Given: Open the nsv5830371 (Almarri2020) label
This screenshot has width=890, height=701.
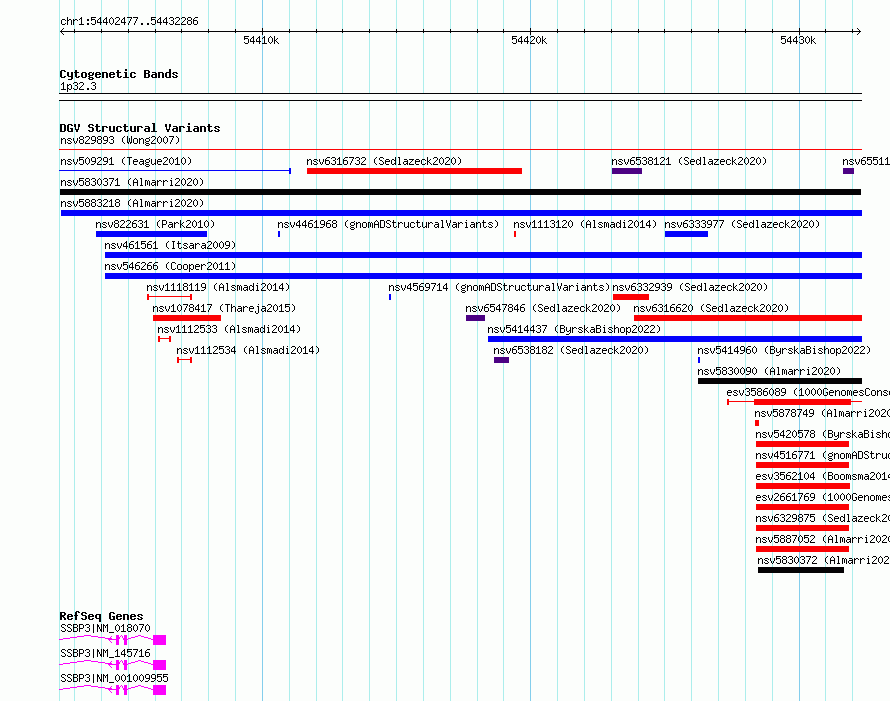Looking at the screenshot, I should tap(132, 182).
